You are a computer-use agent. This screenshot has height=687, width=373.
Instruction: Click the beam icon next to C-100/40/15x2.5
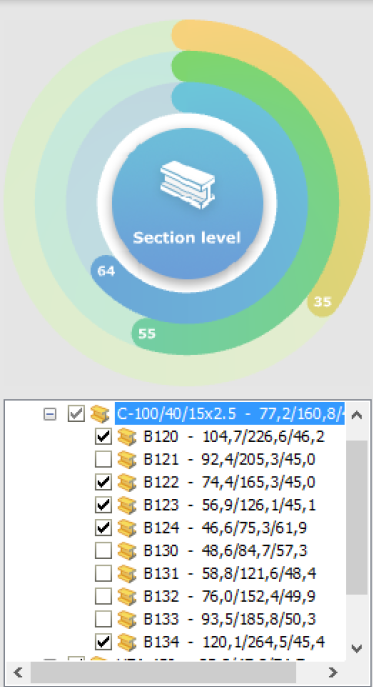click(x=99, y=414)
